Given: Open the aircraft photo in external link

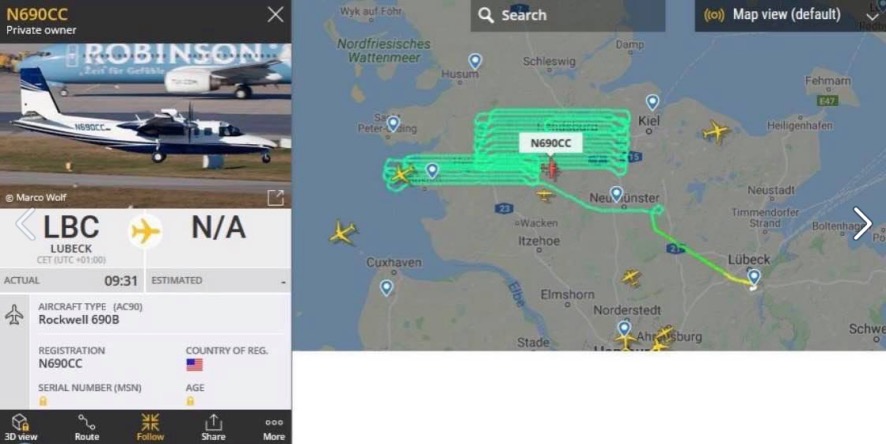Looking at the screenshot, I should coord(276,198).
